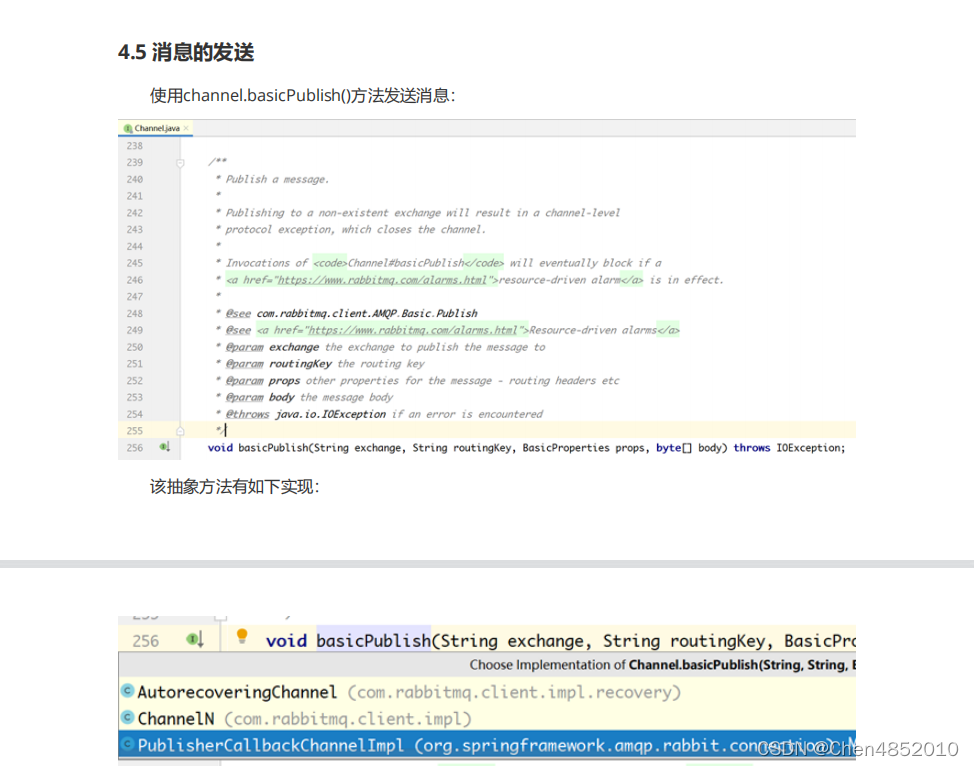Click line number 250 in the gutter
The height and width of the screenshot is (766, 974).
(135, 347)
